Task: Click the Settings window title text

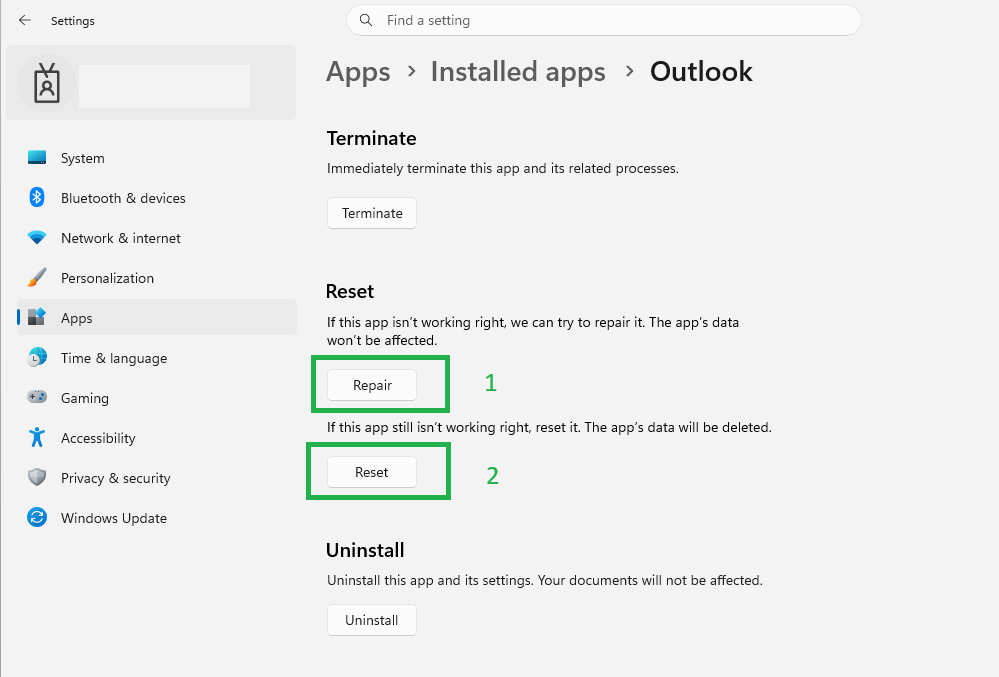Action: tap(73, 21)
